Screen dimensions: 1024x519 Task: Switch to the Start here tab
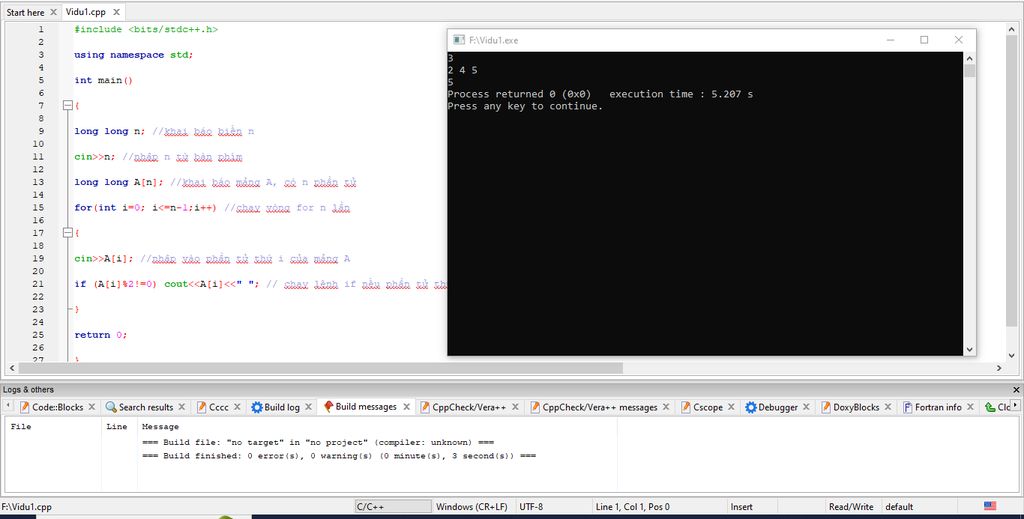[25, 12]
